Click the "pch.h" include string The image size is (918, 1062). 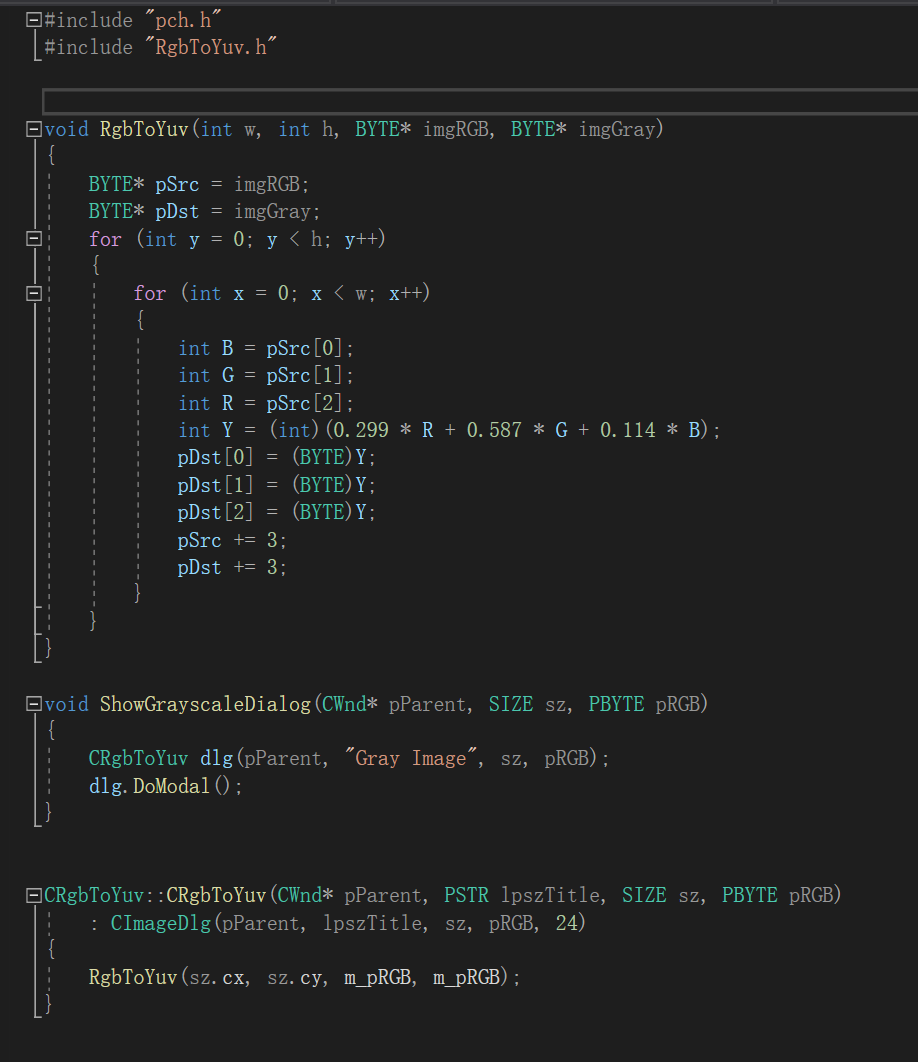tap(182, 20)
